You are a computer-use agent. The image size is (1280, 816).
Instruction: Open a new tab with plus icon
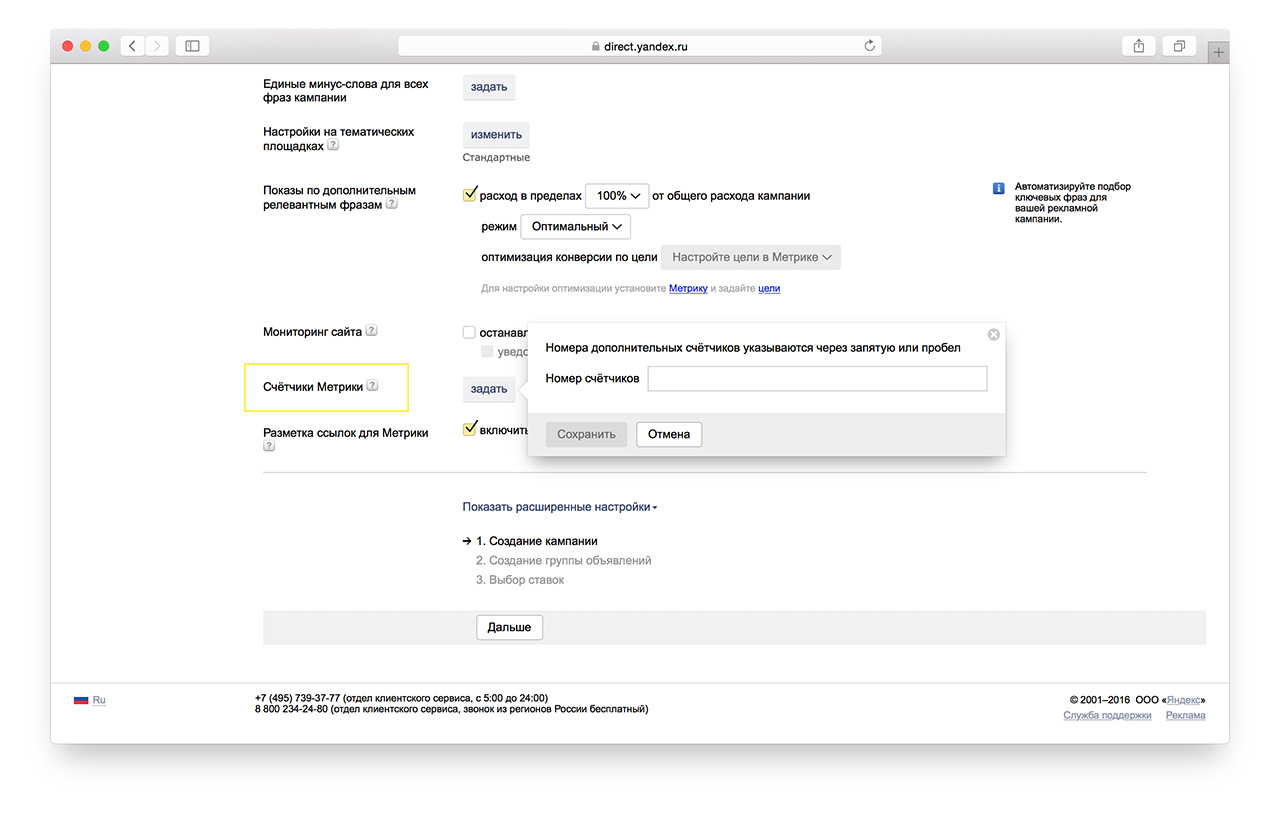tap(1217, 53)
